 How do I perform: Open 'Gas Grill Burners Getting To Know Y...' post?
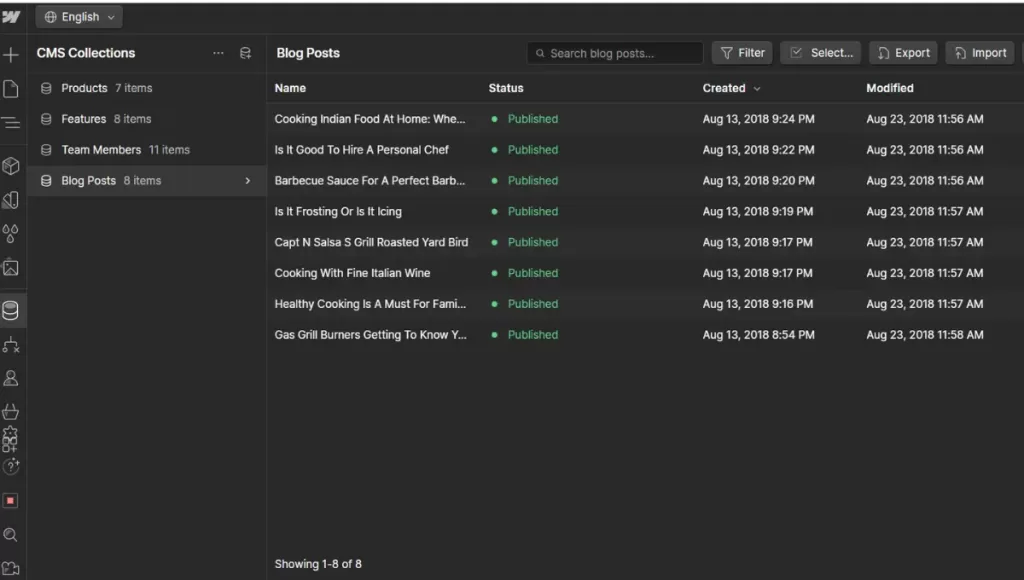pos(370,334)
